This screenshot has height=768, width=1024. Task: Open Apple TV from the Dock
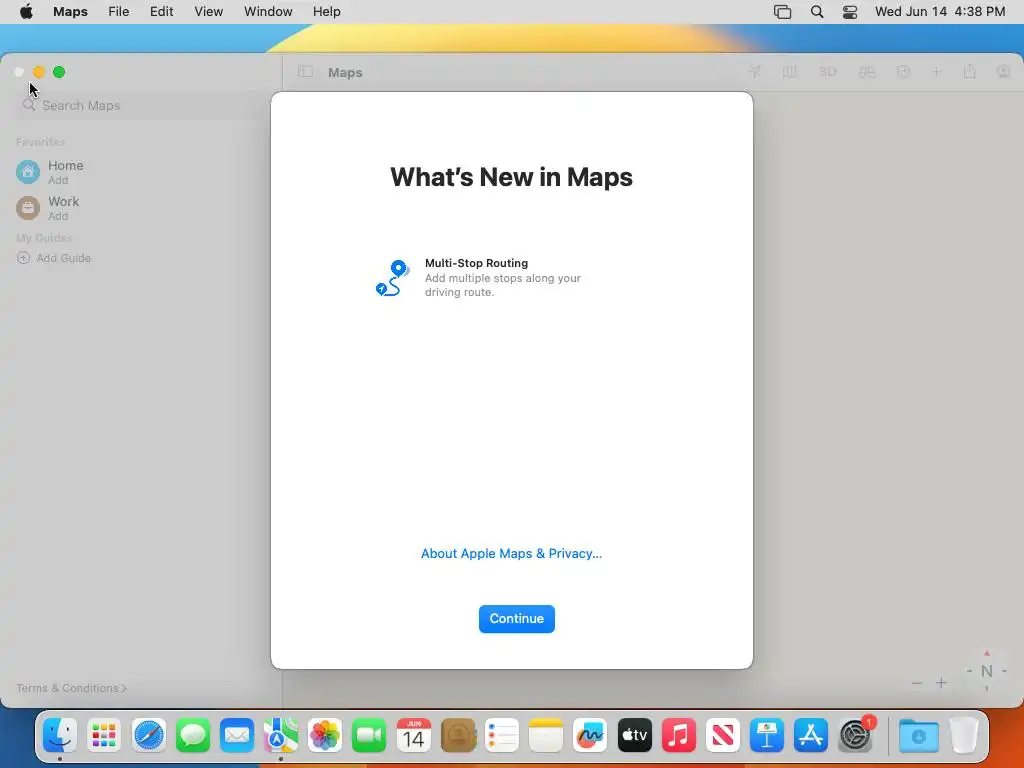click(634, 736)
